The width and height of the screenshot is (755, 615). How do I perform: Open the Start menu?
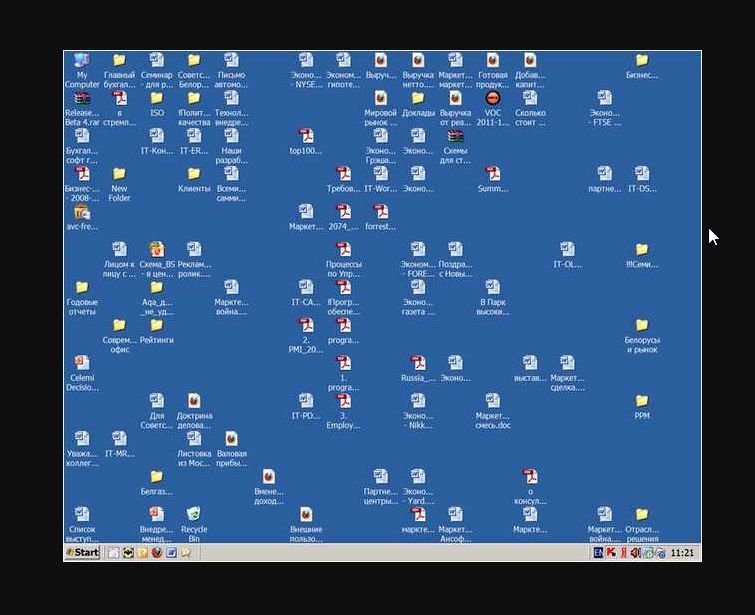[83, 552]
